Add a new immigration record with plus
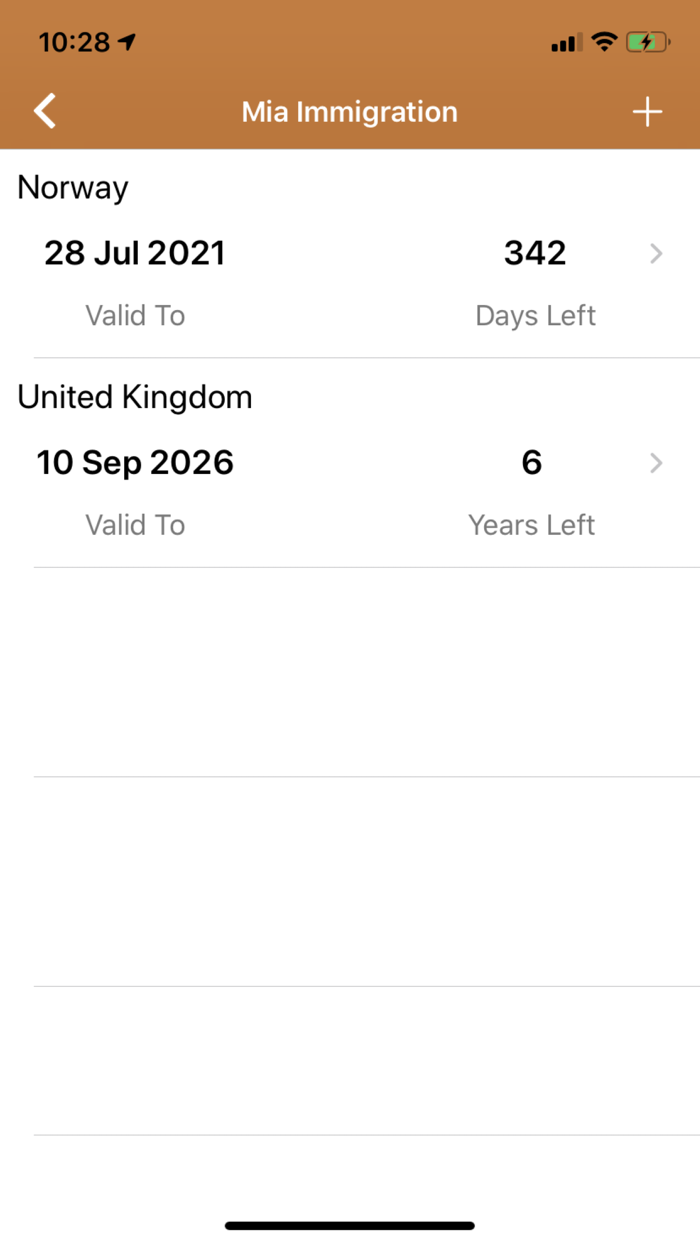The image size is (700, 1244). (647, 112)
